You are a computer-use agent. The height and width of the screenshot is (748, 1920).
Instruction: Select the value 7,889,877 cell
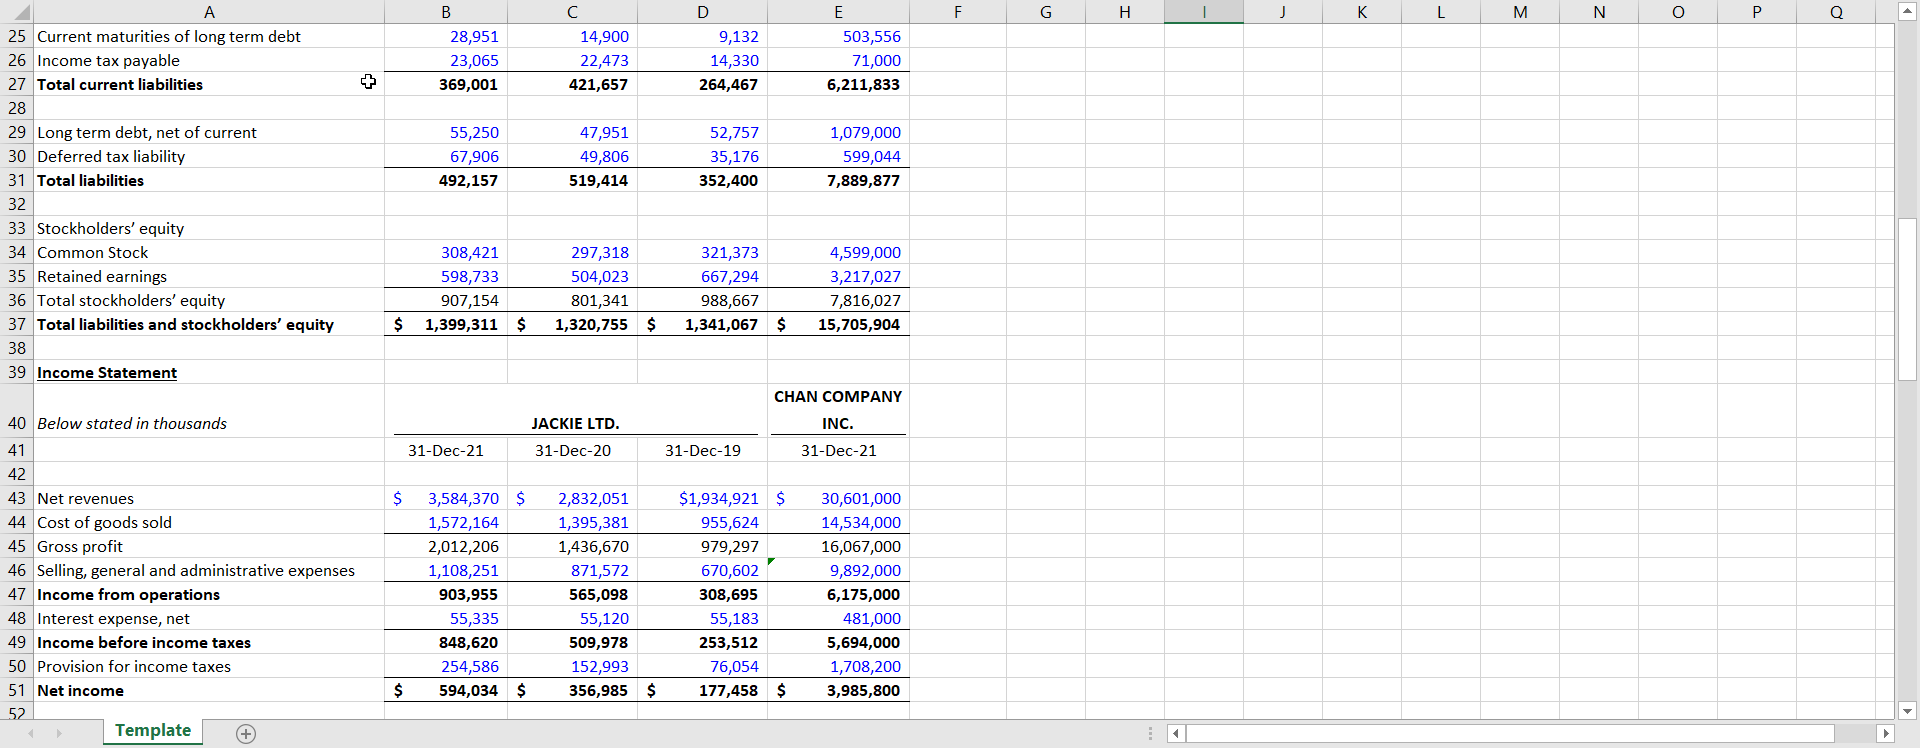[838, 180]
